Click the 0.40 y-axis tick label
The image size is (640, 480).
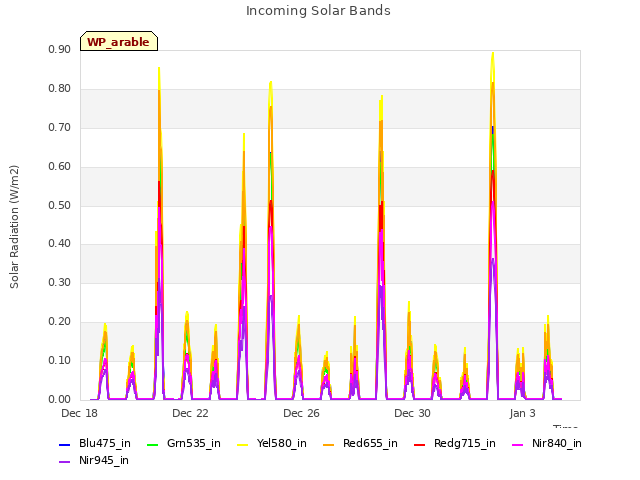click(x=60, y=244)
